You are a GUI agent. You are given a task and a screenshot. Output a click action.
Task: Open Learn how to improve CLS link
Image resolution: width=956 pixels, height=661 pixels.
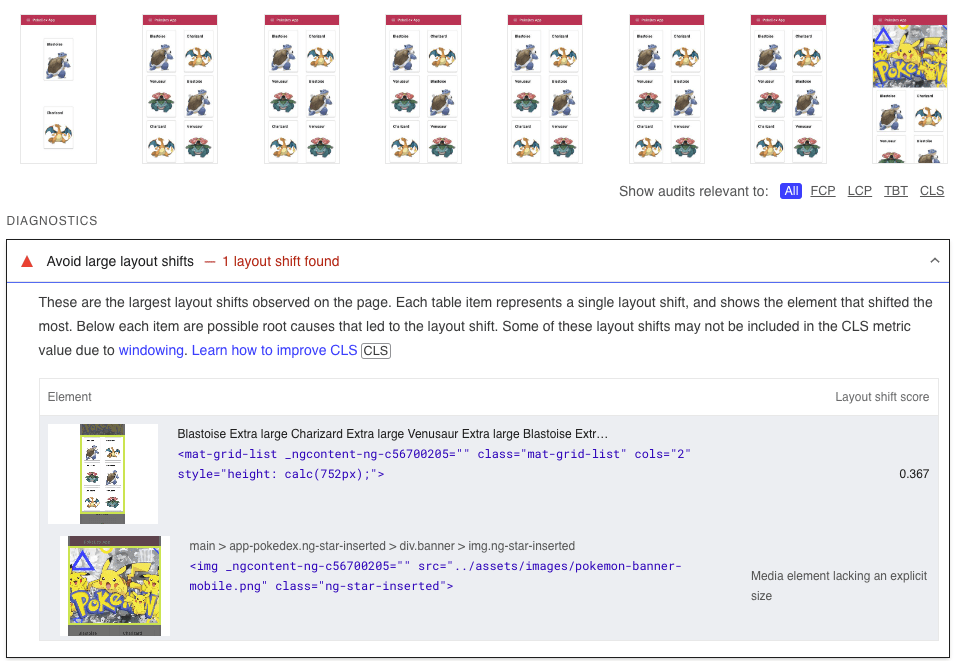click(274, 351)
